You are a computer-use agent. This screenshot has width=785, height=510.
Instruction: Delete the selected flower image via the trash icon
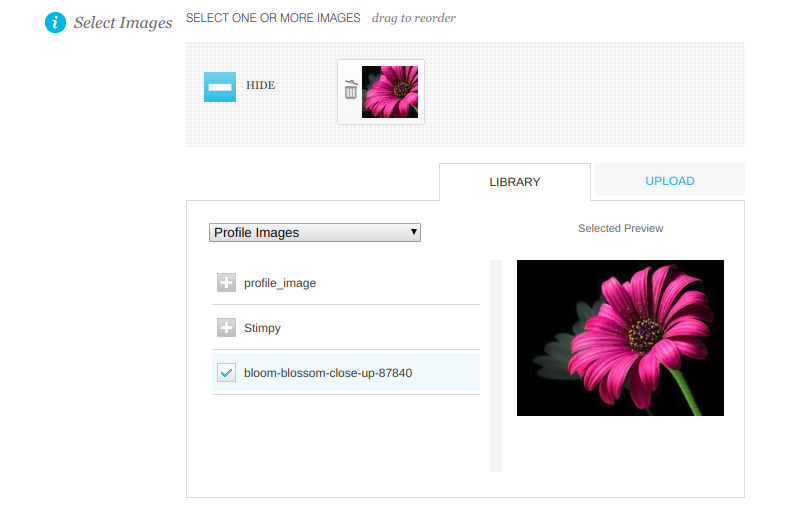pyautogui.click(x=351, y=90)
